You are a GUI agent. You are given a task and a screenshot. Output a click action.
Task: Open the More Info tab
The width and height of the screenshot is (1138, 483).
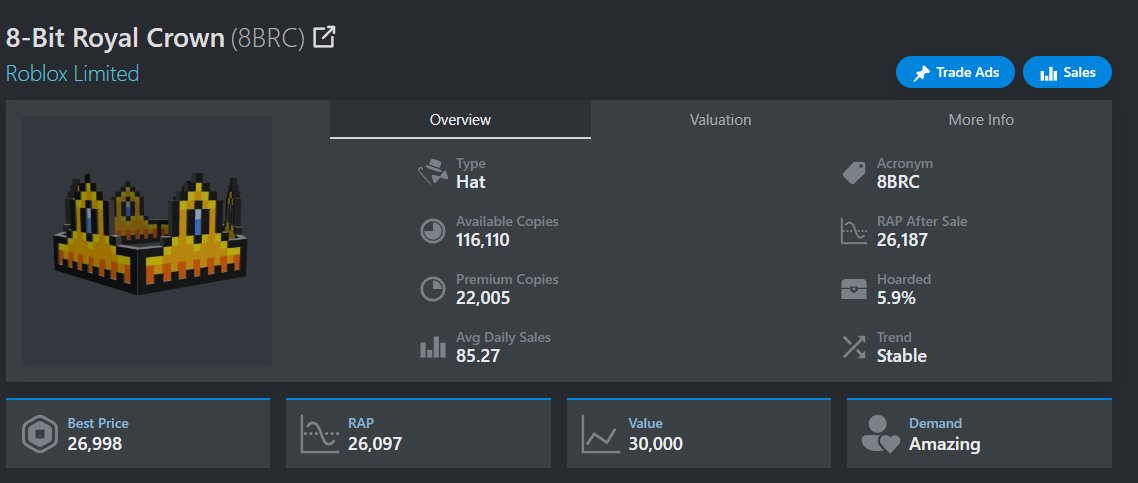coord(980,120)
